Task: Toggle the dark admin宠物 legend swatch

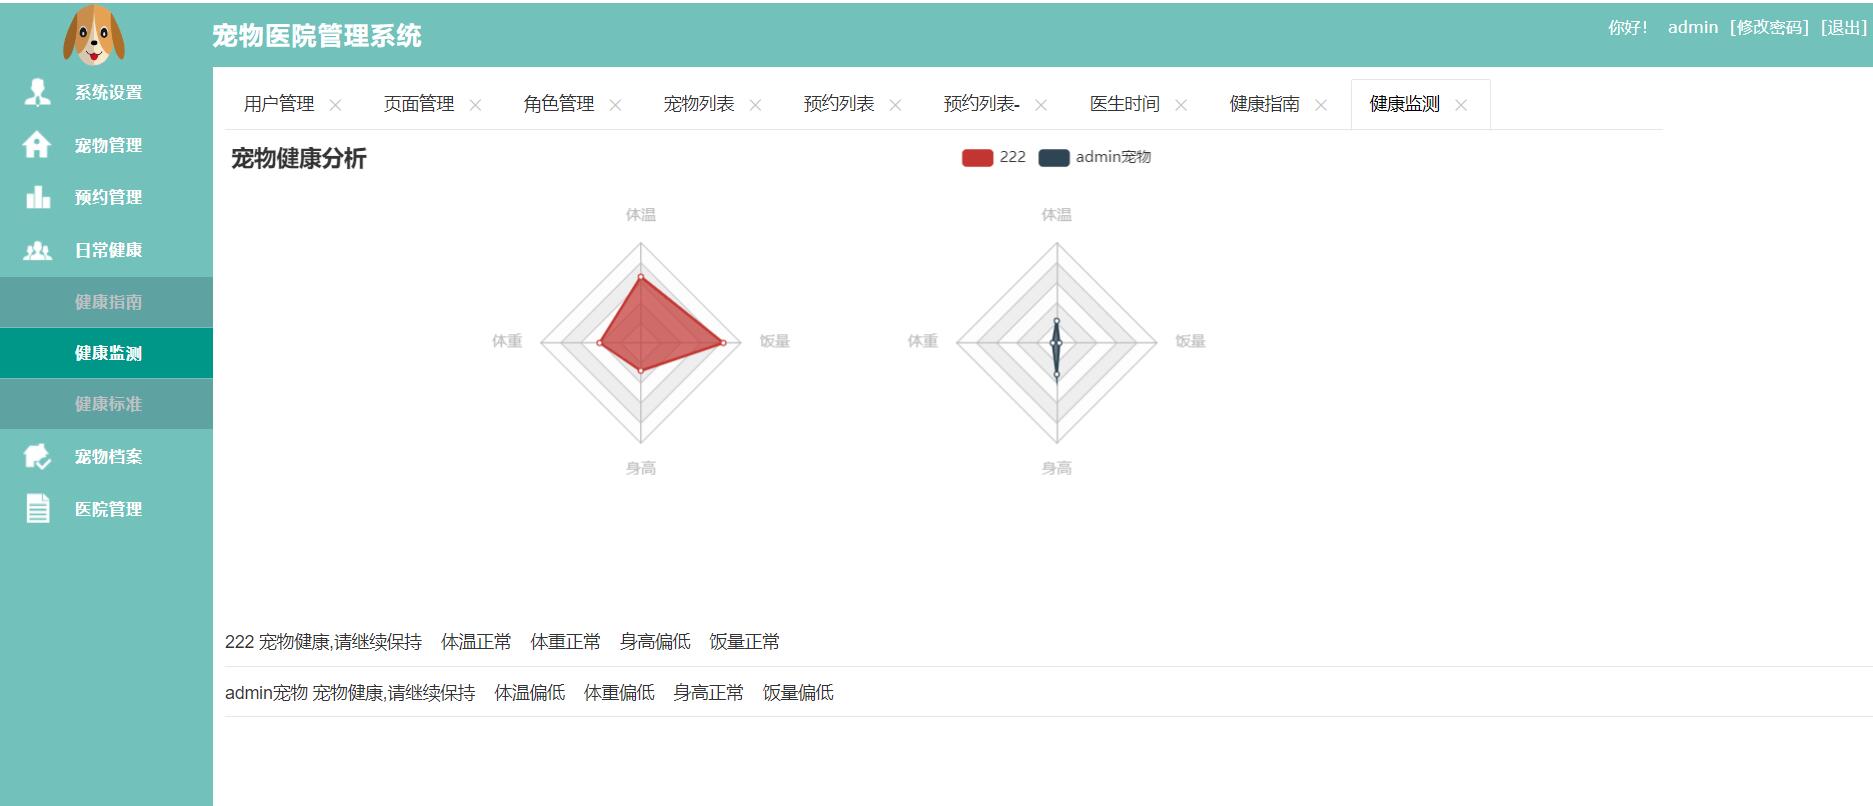Action: click(1054, 158)
